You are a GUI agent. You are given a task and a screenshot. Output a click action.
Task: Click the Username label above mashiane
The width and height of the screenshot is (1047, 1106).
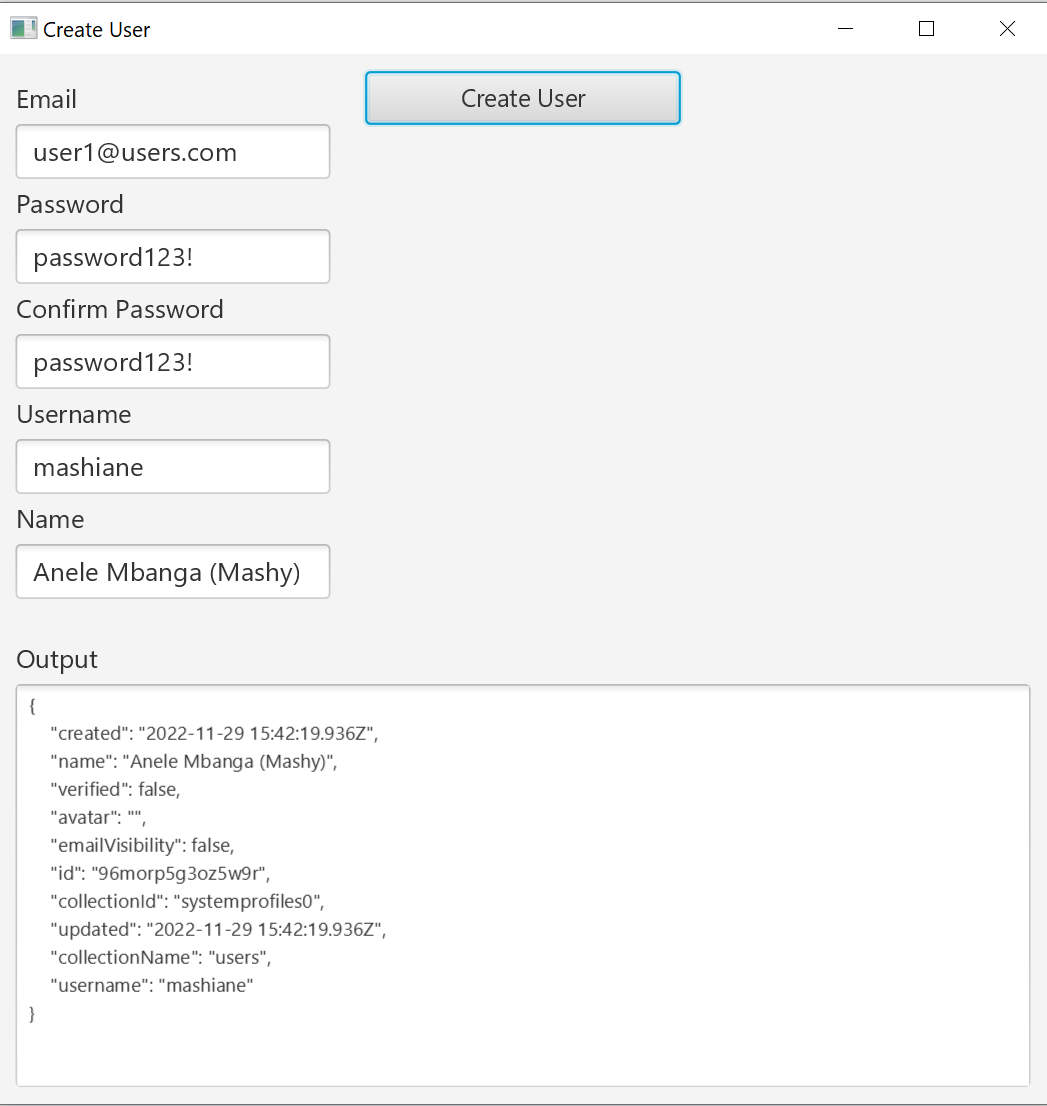[74, 415]
